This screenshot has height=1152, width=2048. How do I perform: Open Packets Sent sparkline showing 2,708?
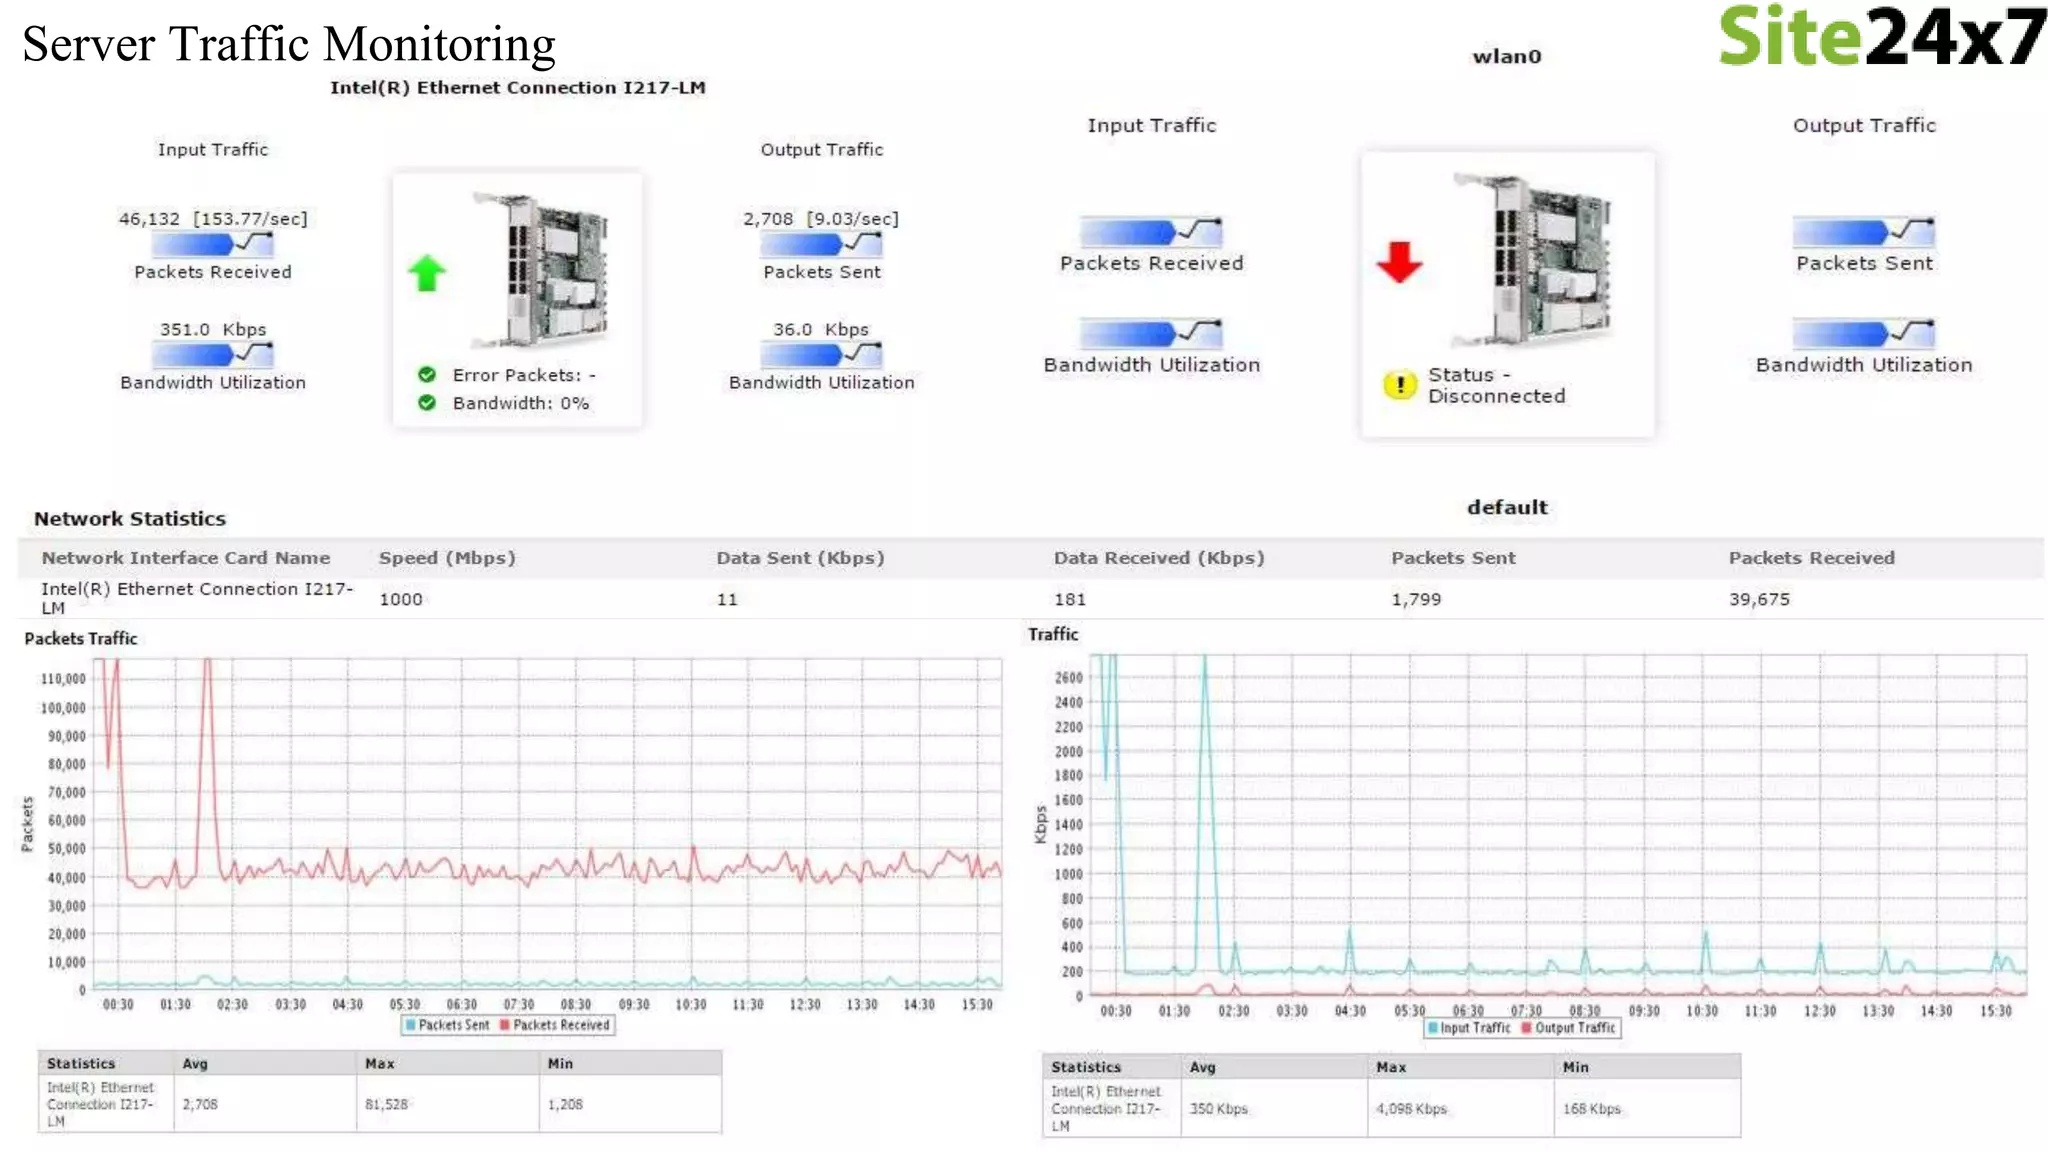[821, 244]
